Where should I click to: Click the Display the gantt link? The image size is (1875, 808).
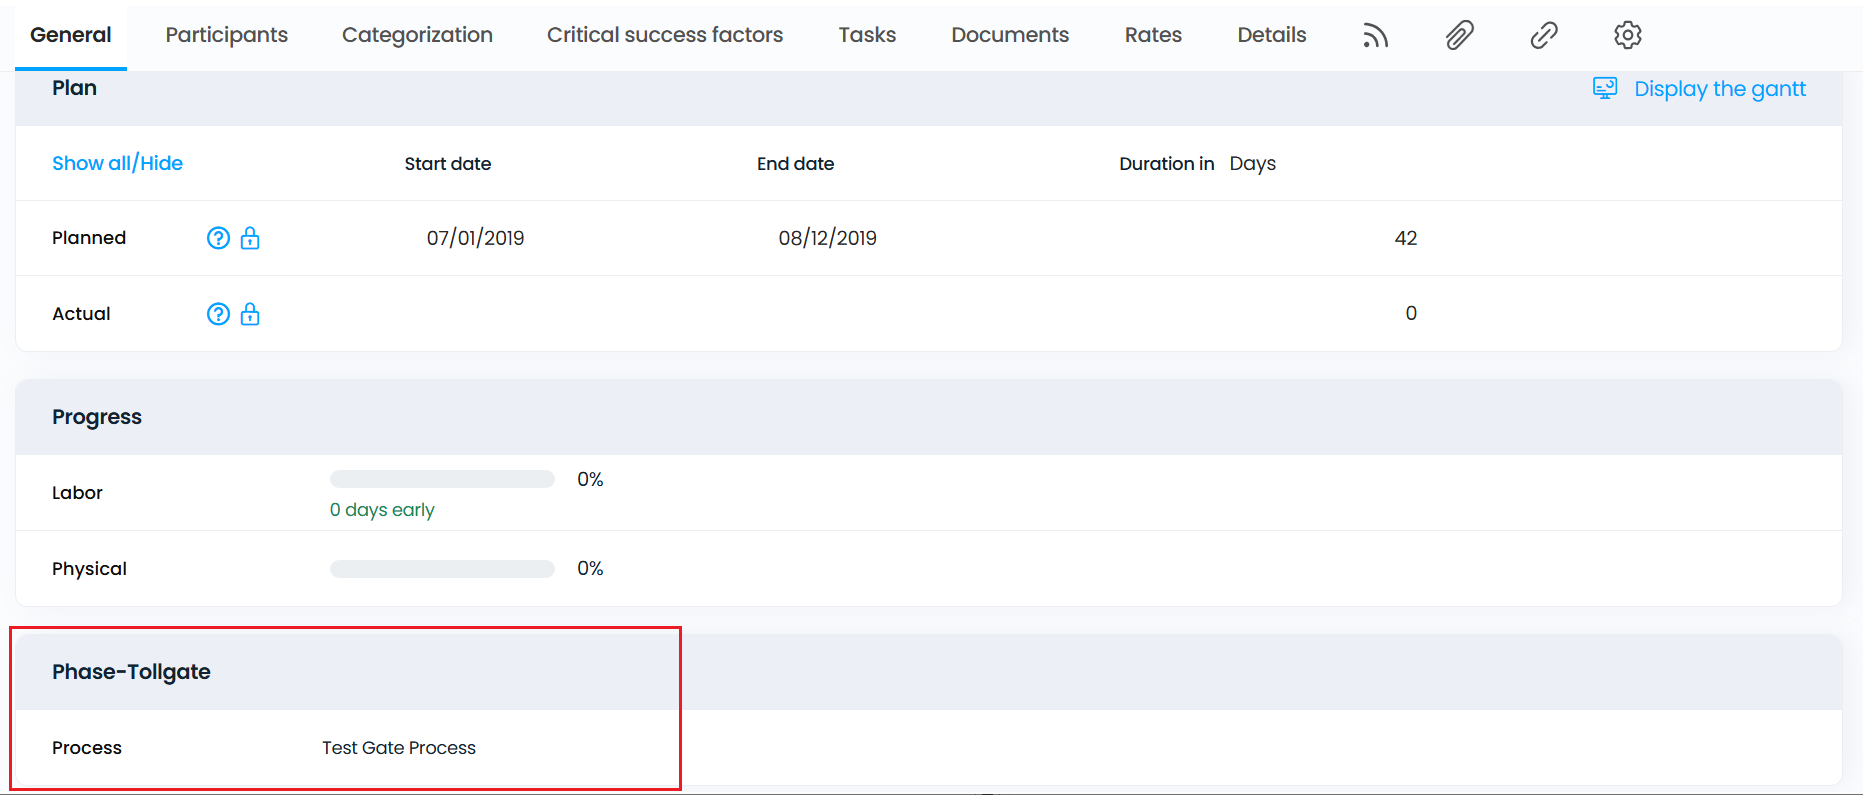1719,89
